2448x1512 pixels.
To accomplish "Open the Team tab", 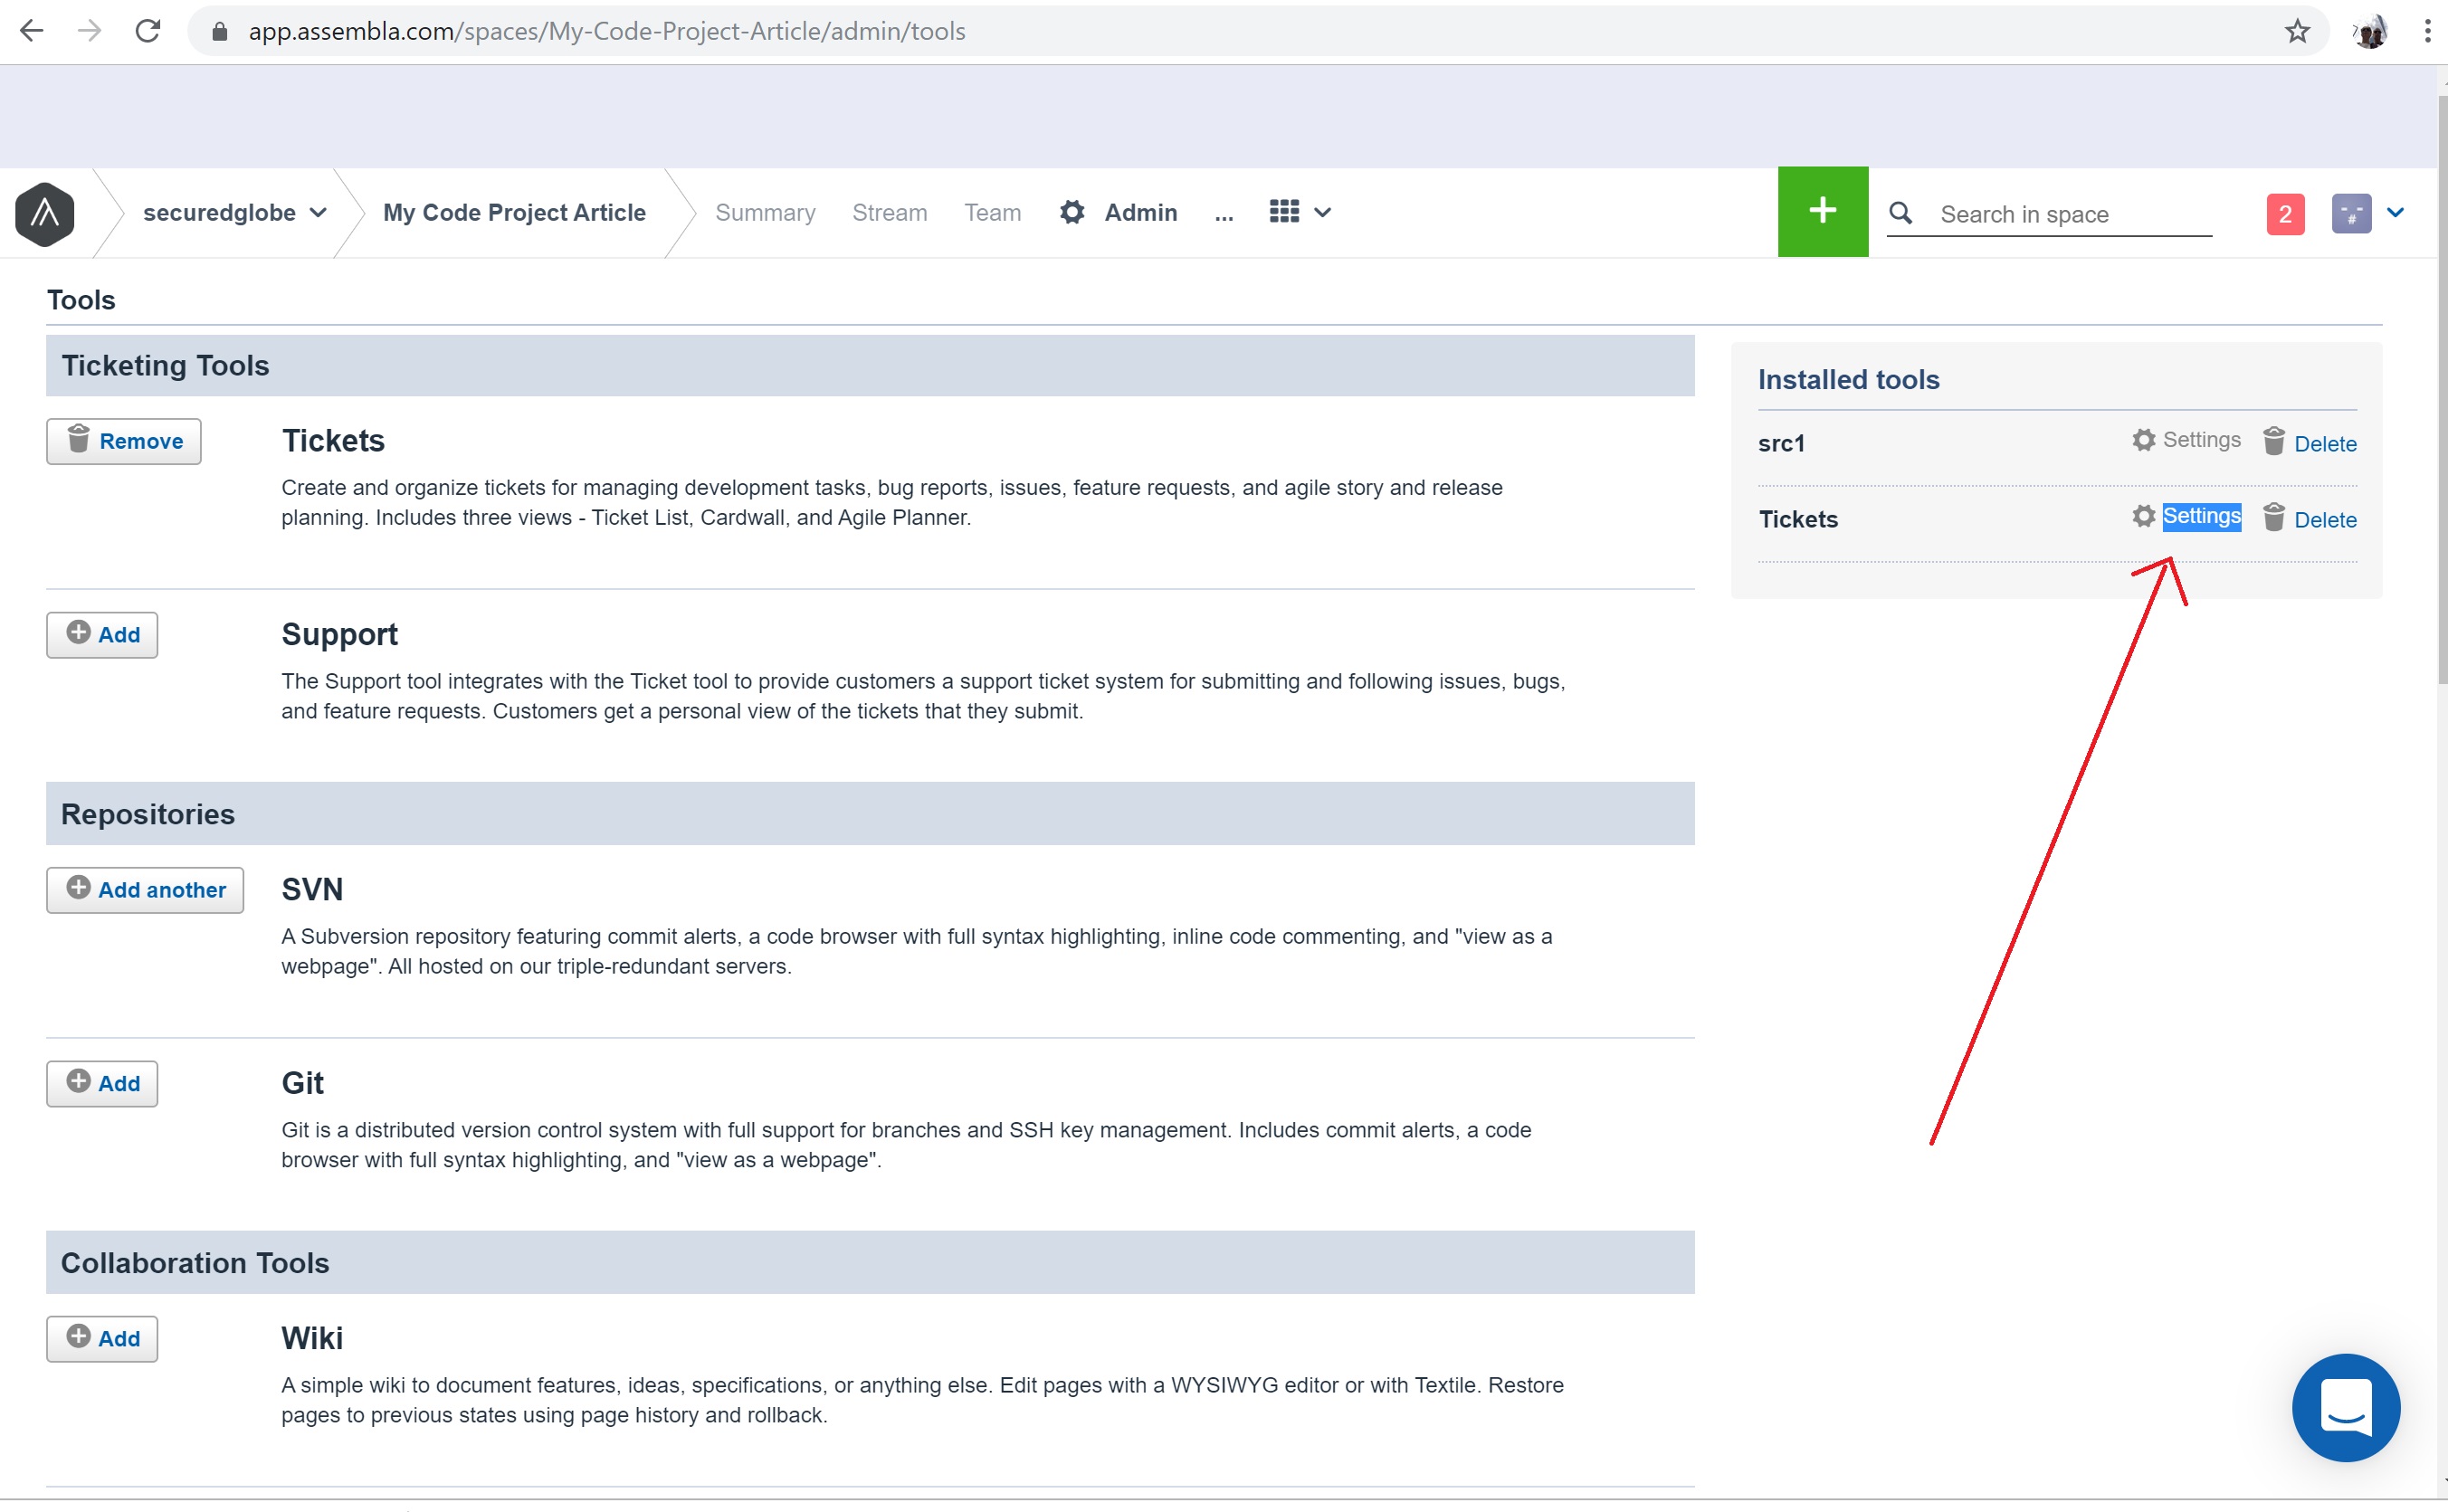I will click(992, 212).
